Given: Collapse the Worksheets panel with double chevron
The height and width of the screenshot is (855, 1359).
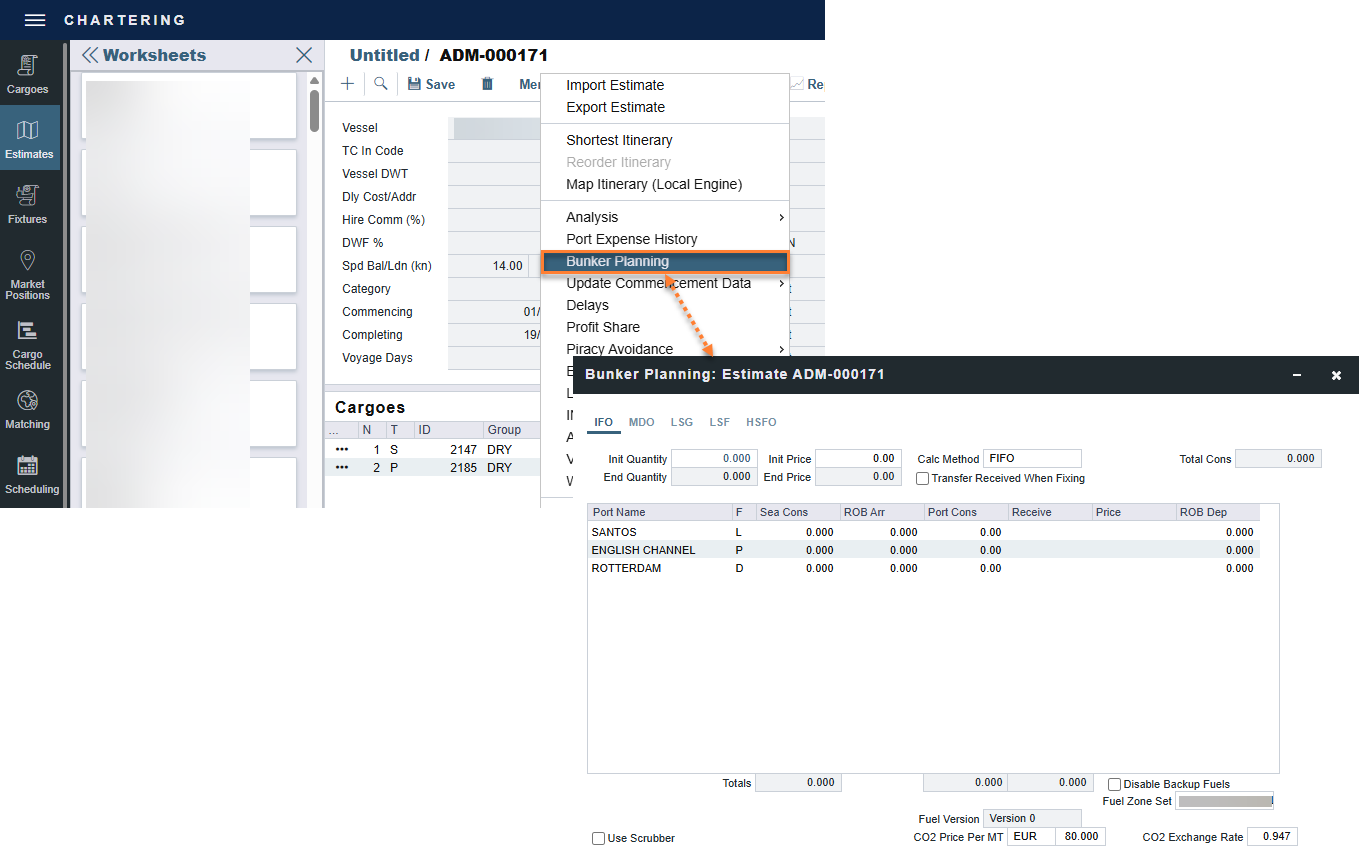Looking at the screenshot, I should click(90, 55).
